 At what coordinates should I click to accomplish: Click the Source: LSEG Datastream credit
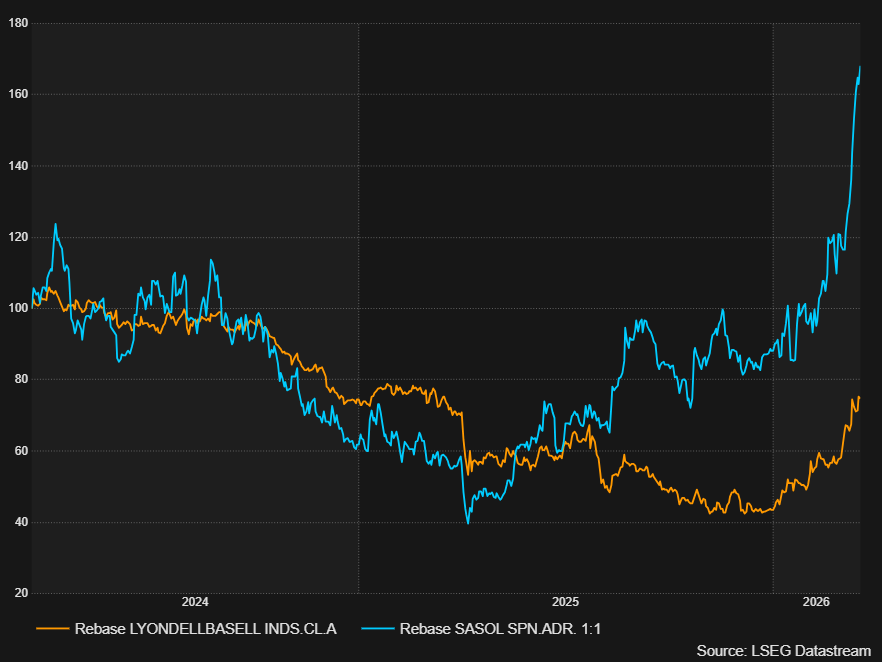[784, 651]
